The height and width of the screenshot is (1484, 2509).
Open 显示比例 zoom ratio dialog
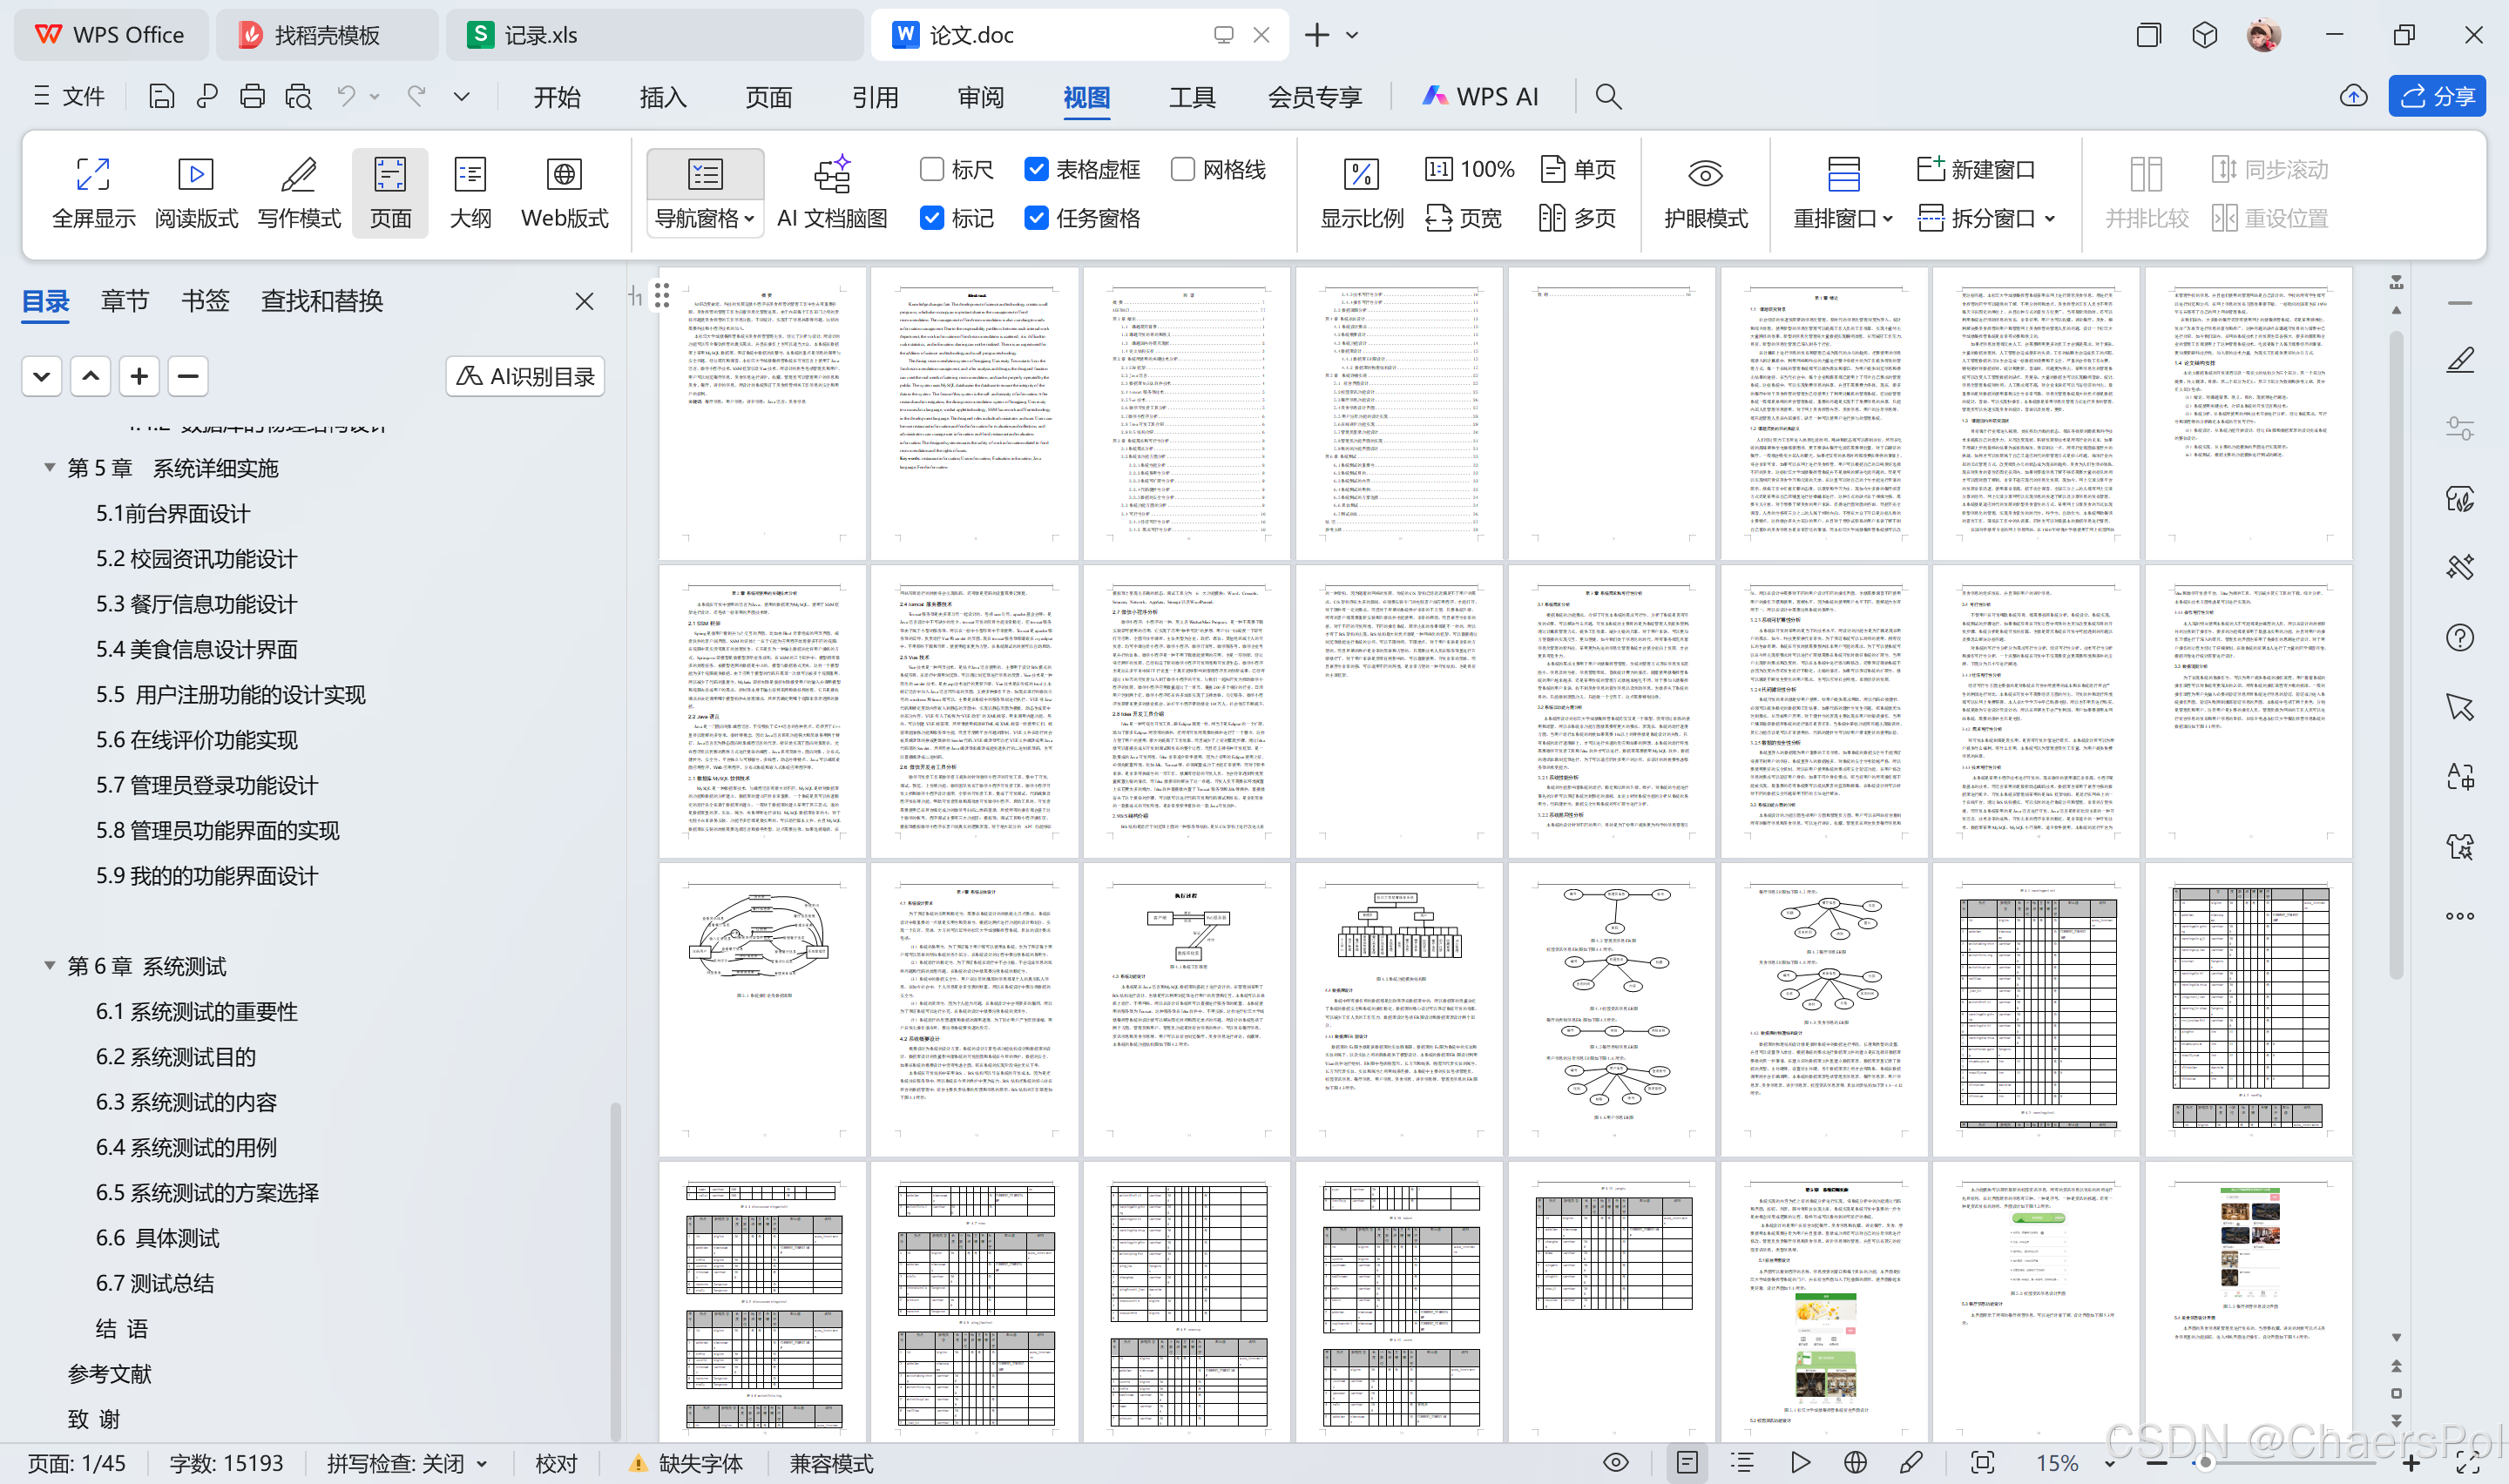click(x=1362, y=192)
